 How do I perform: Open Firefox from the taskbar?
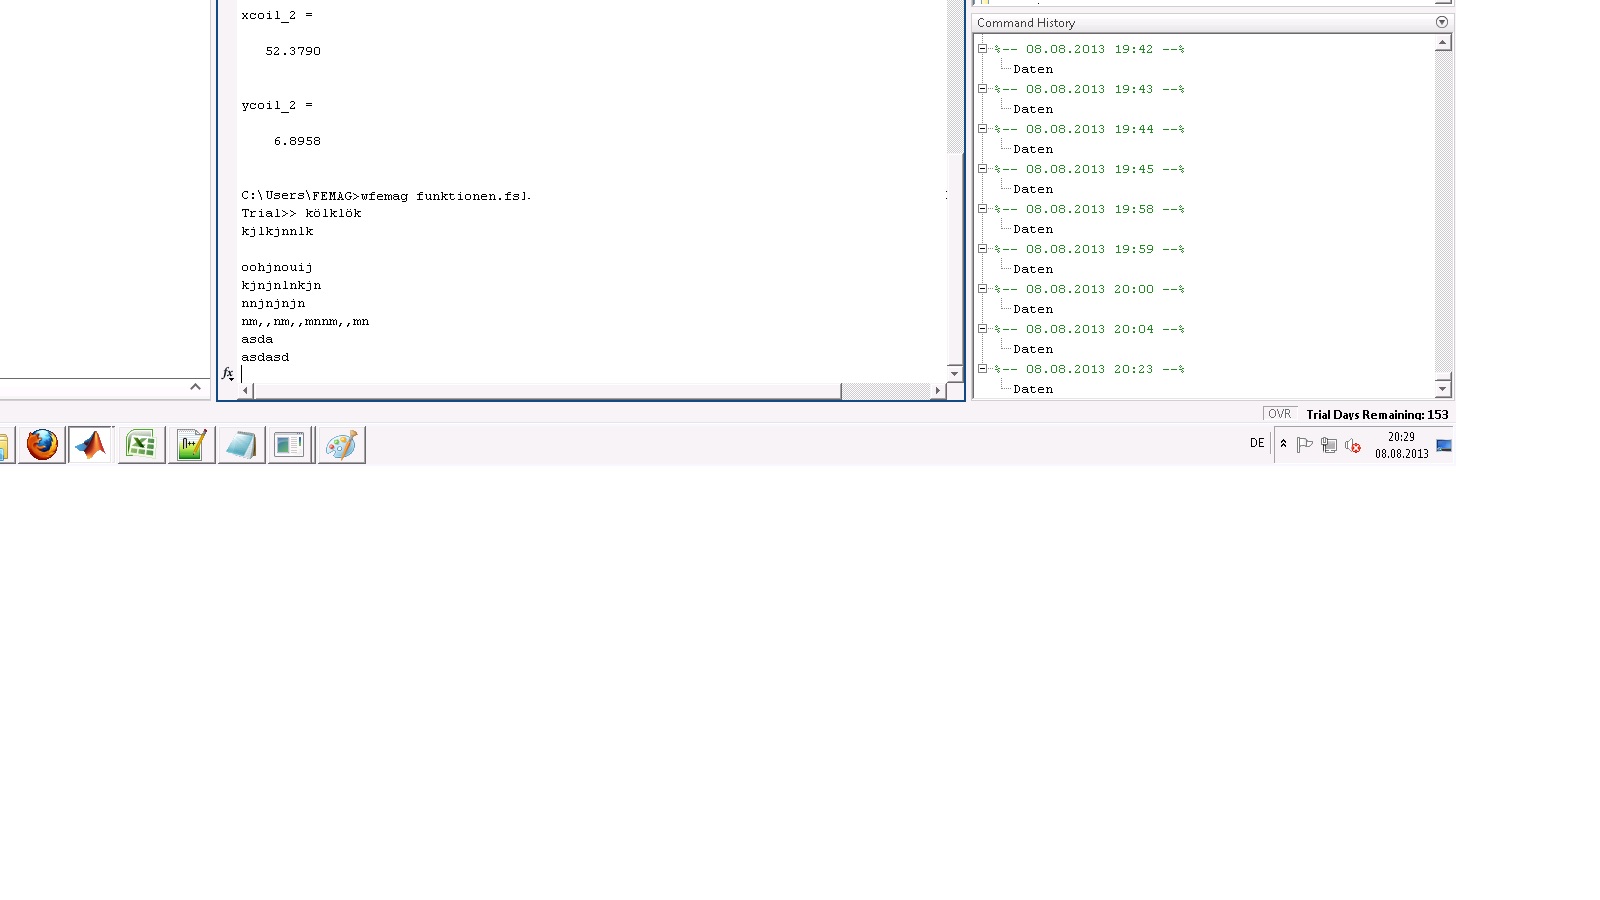coord(42,445)
